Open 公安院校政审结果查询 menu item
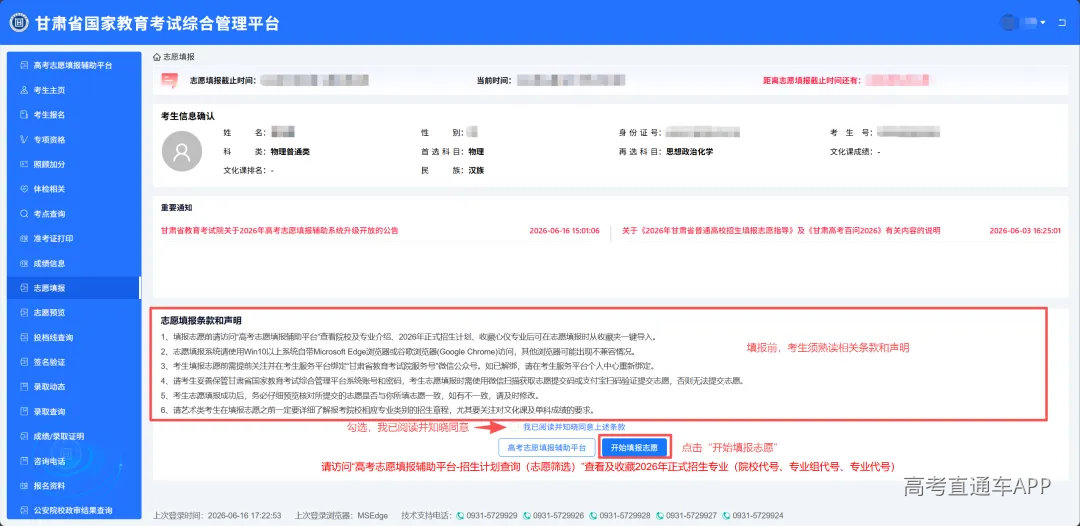Image resolution: width=1080 pixels, height=526 pixels. pyautogui.click(x=72, y=511)
